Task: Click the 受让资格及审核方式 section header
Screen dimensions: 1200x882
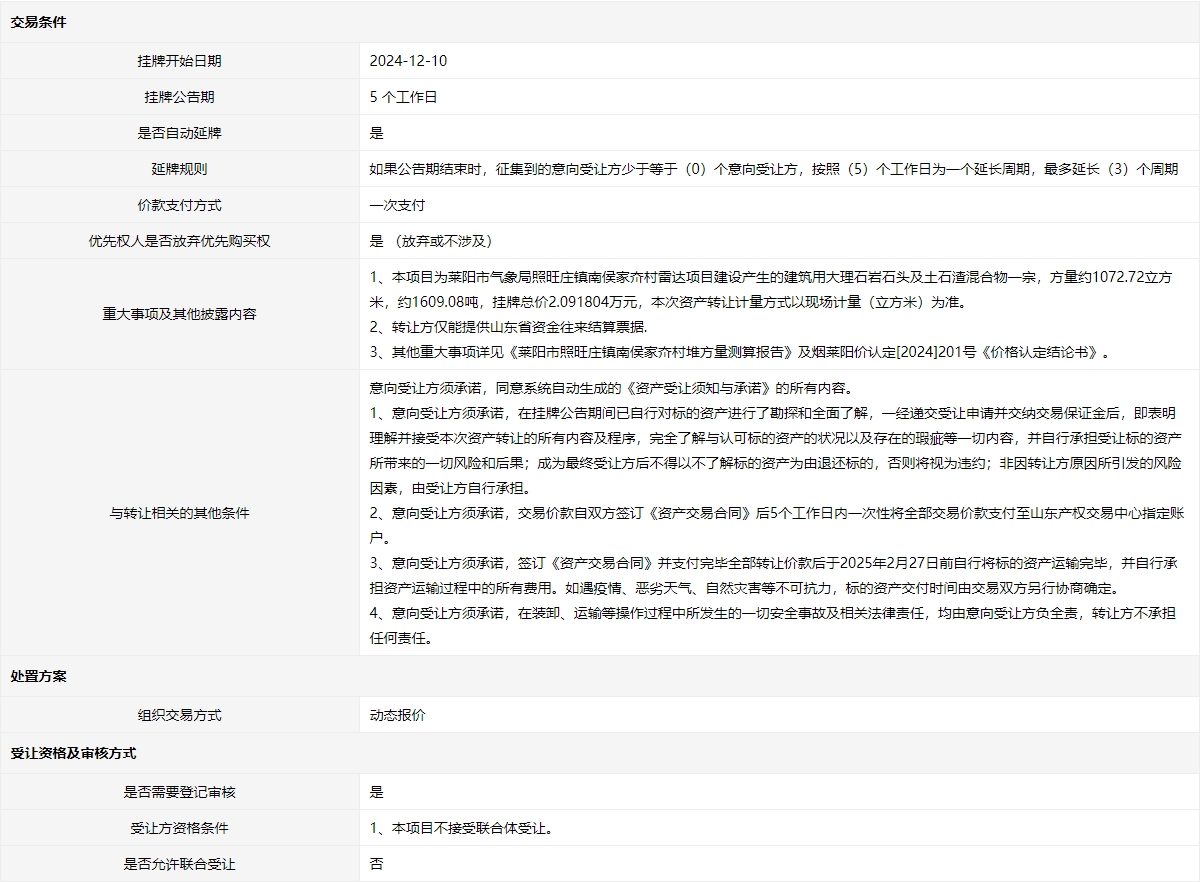Action: [x=73, y=753]
